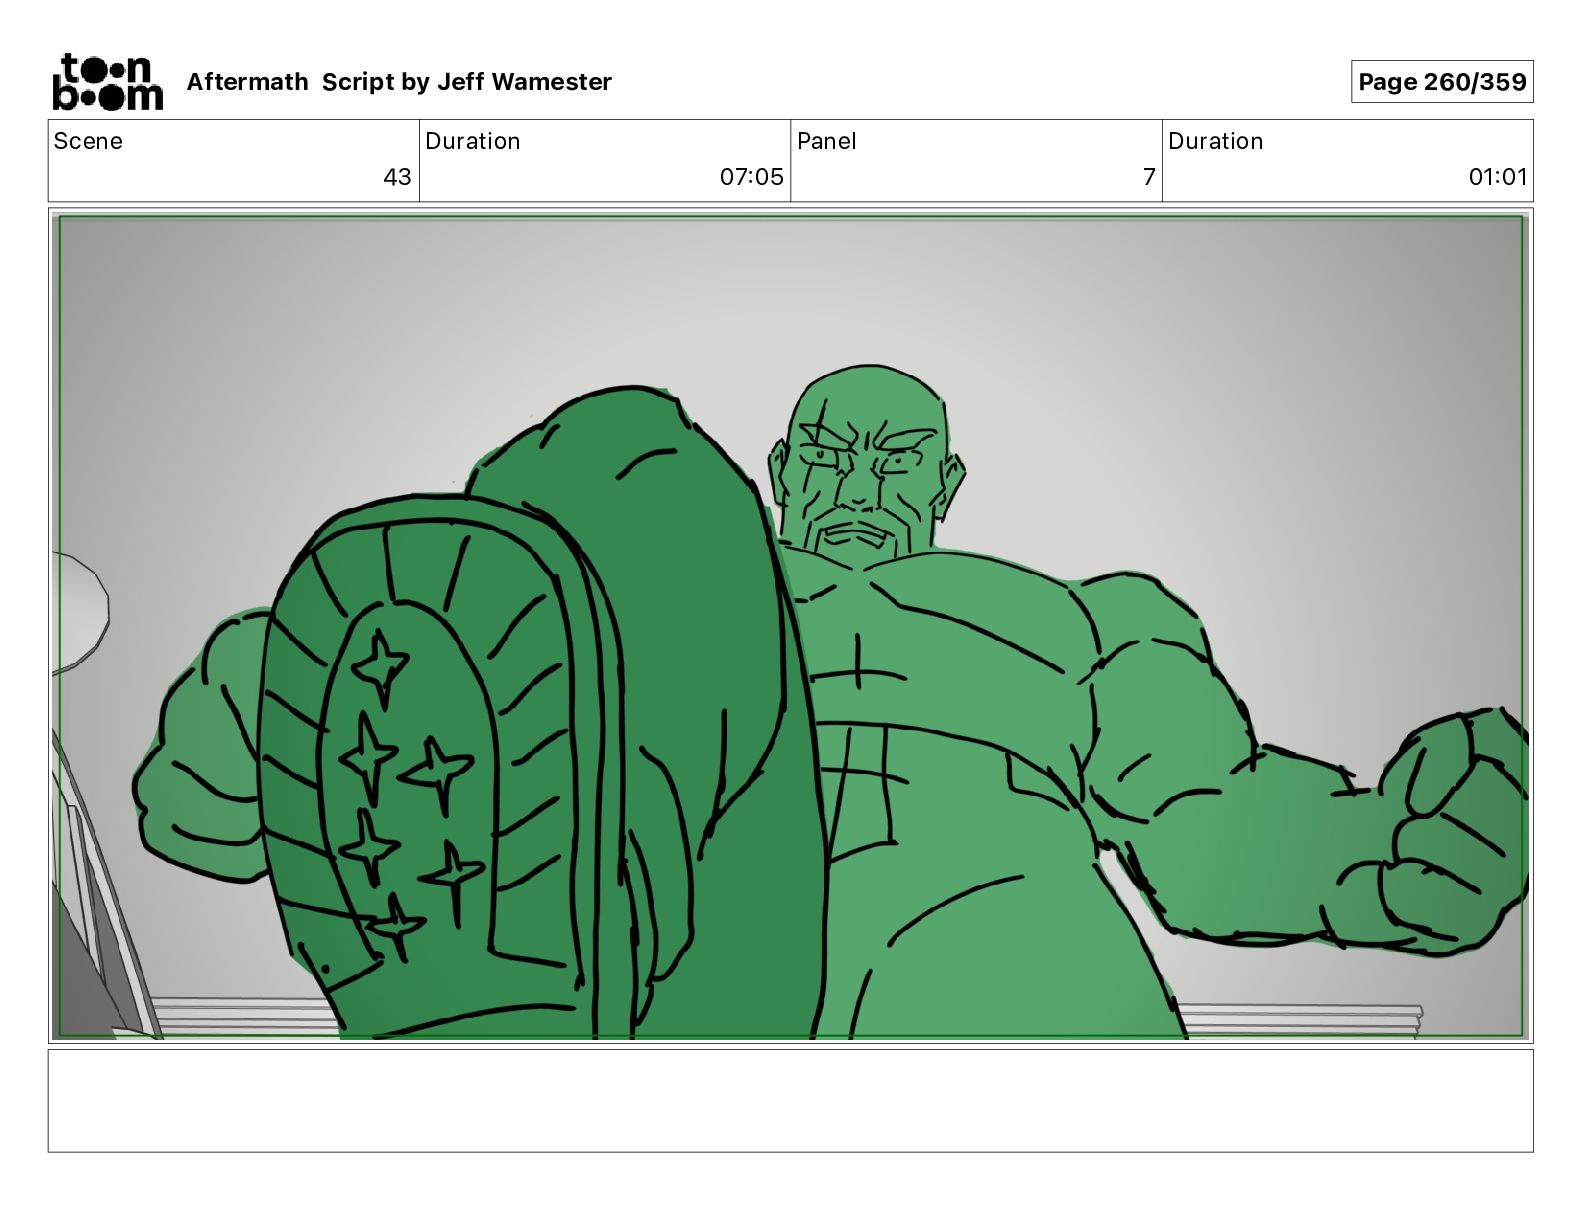The width and height of the screenshot is (1584, 1224).
Task: Select the scene number value 43
Action: (397, 177)
